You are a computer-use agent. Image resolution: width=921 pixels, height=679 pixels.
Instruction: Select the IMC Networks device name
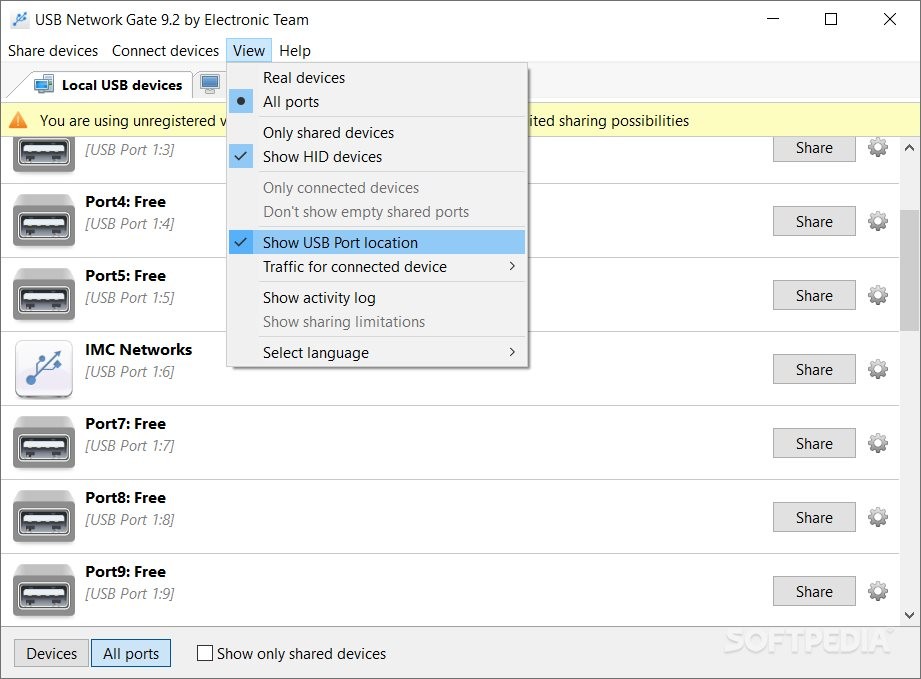[139, 350]
